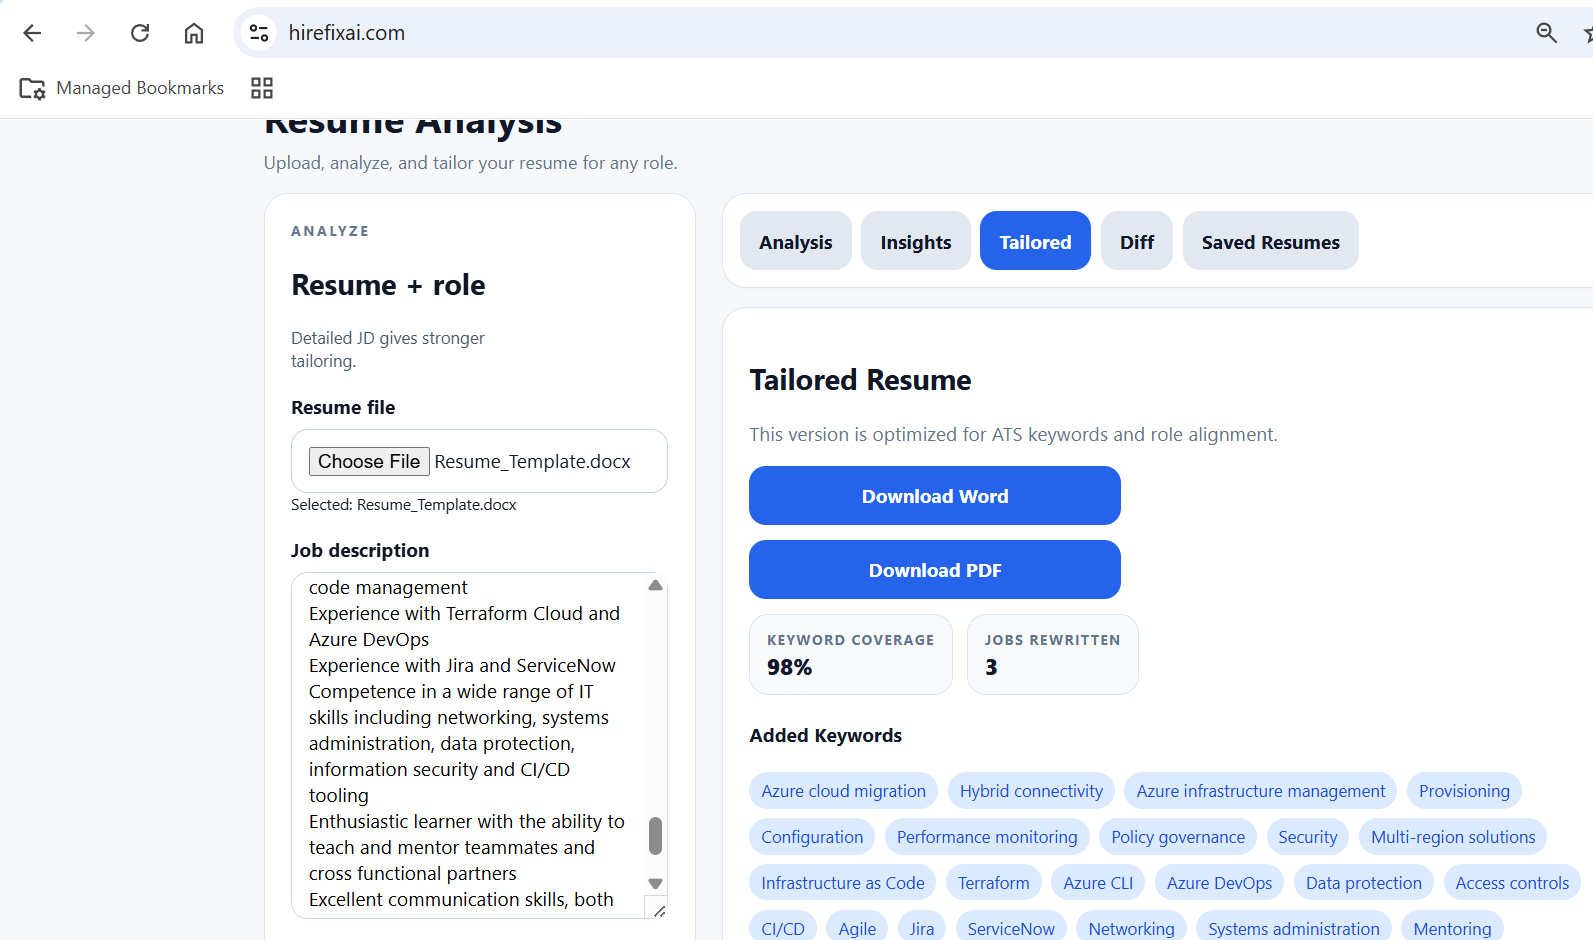Open the apps grid icon
This screenshot has width=1593, height=940.
tap(262, 88)
